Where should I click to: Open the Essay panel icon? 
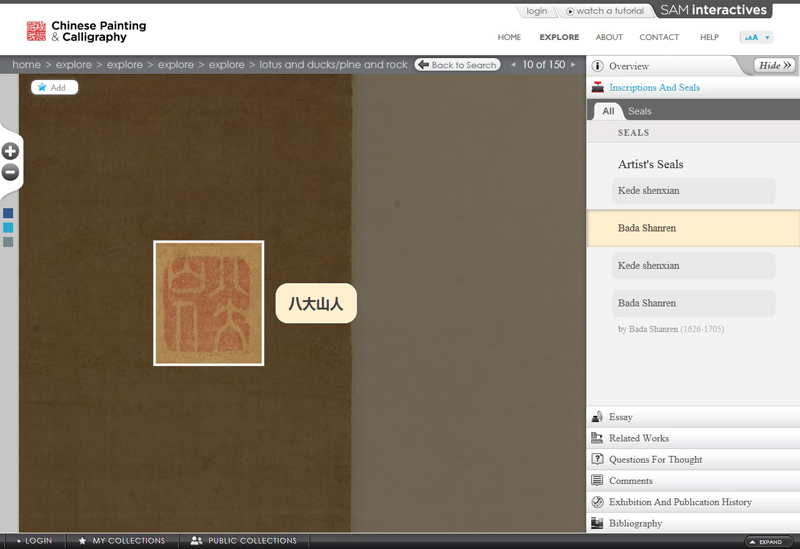point(597,417)
